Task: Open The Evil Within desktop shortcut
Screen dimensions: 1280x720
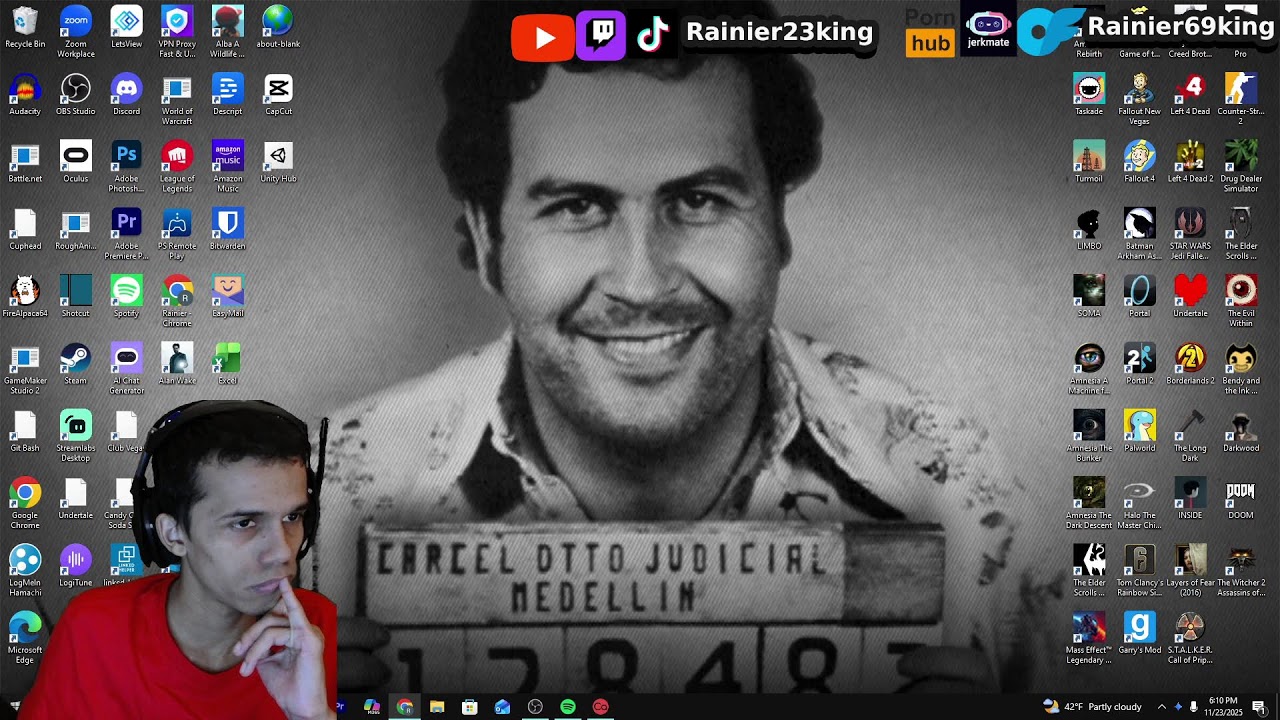Action: pos(1241,301)
